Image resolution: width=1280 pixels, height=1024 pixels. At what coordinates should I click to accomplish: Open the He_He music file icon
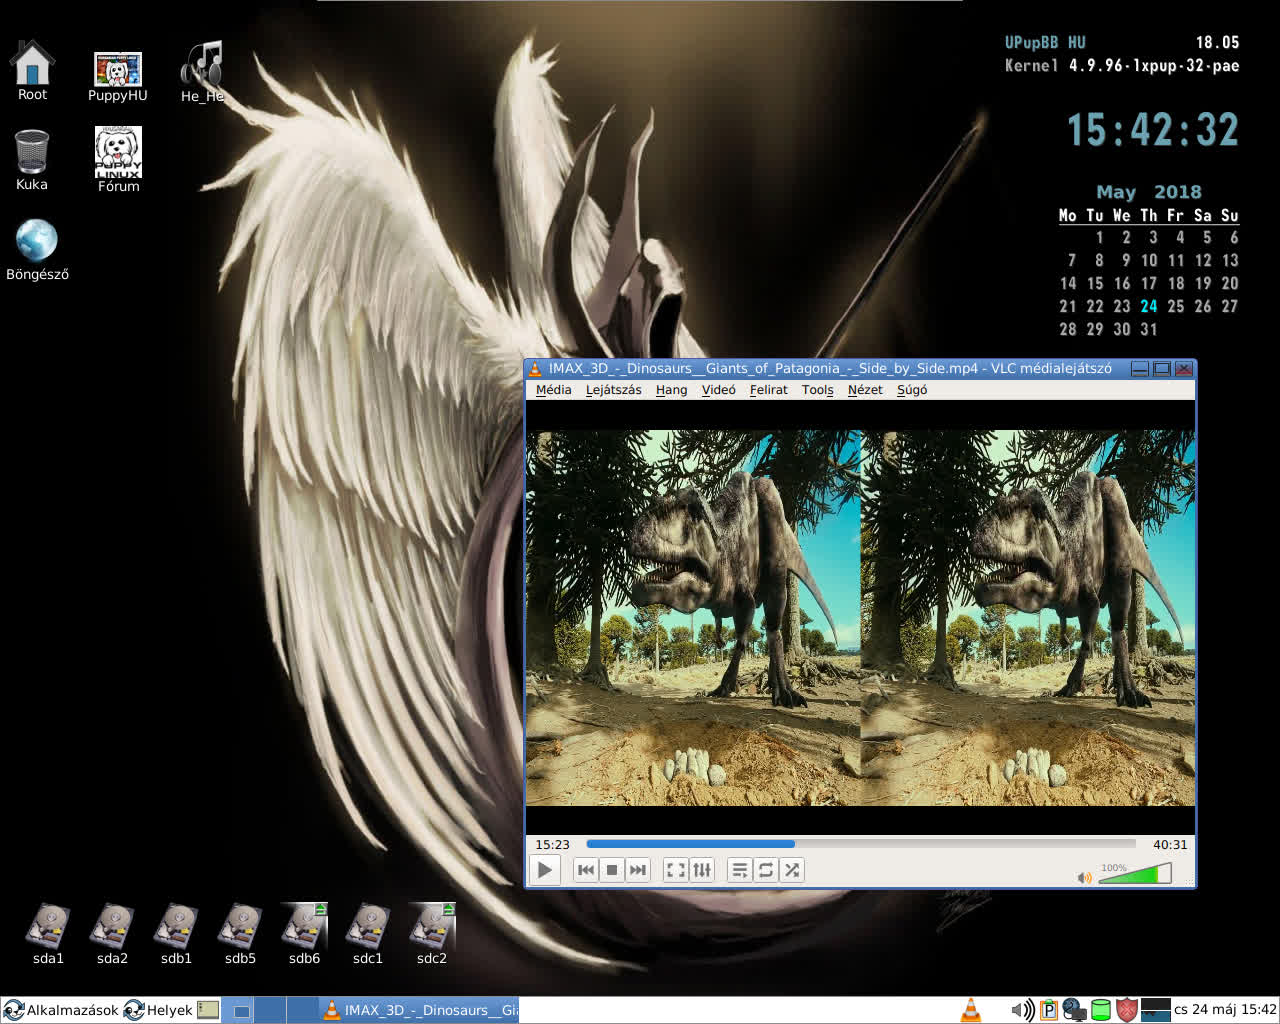pyautogui.click(x=202, y=72)
